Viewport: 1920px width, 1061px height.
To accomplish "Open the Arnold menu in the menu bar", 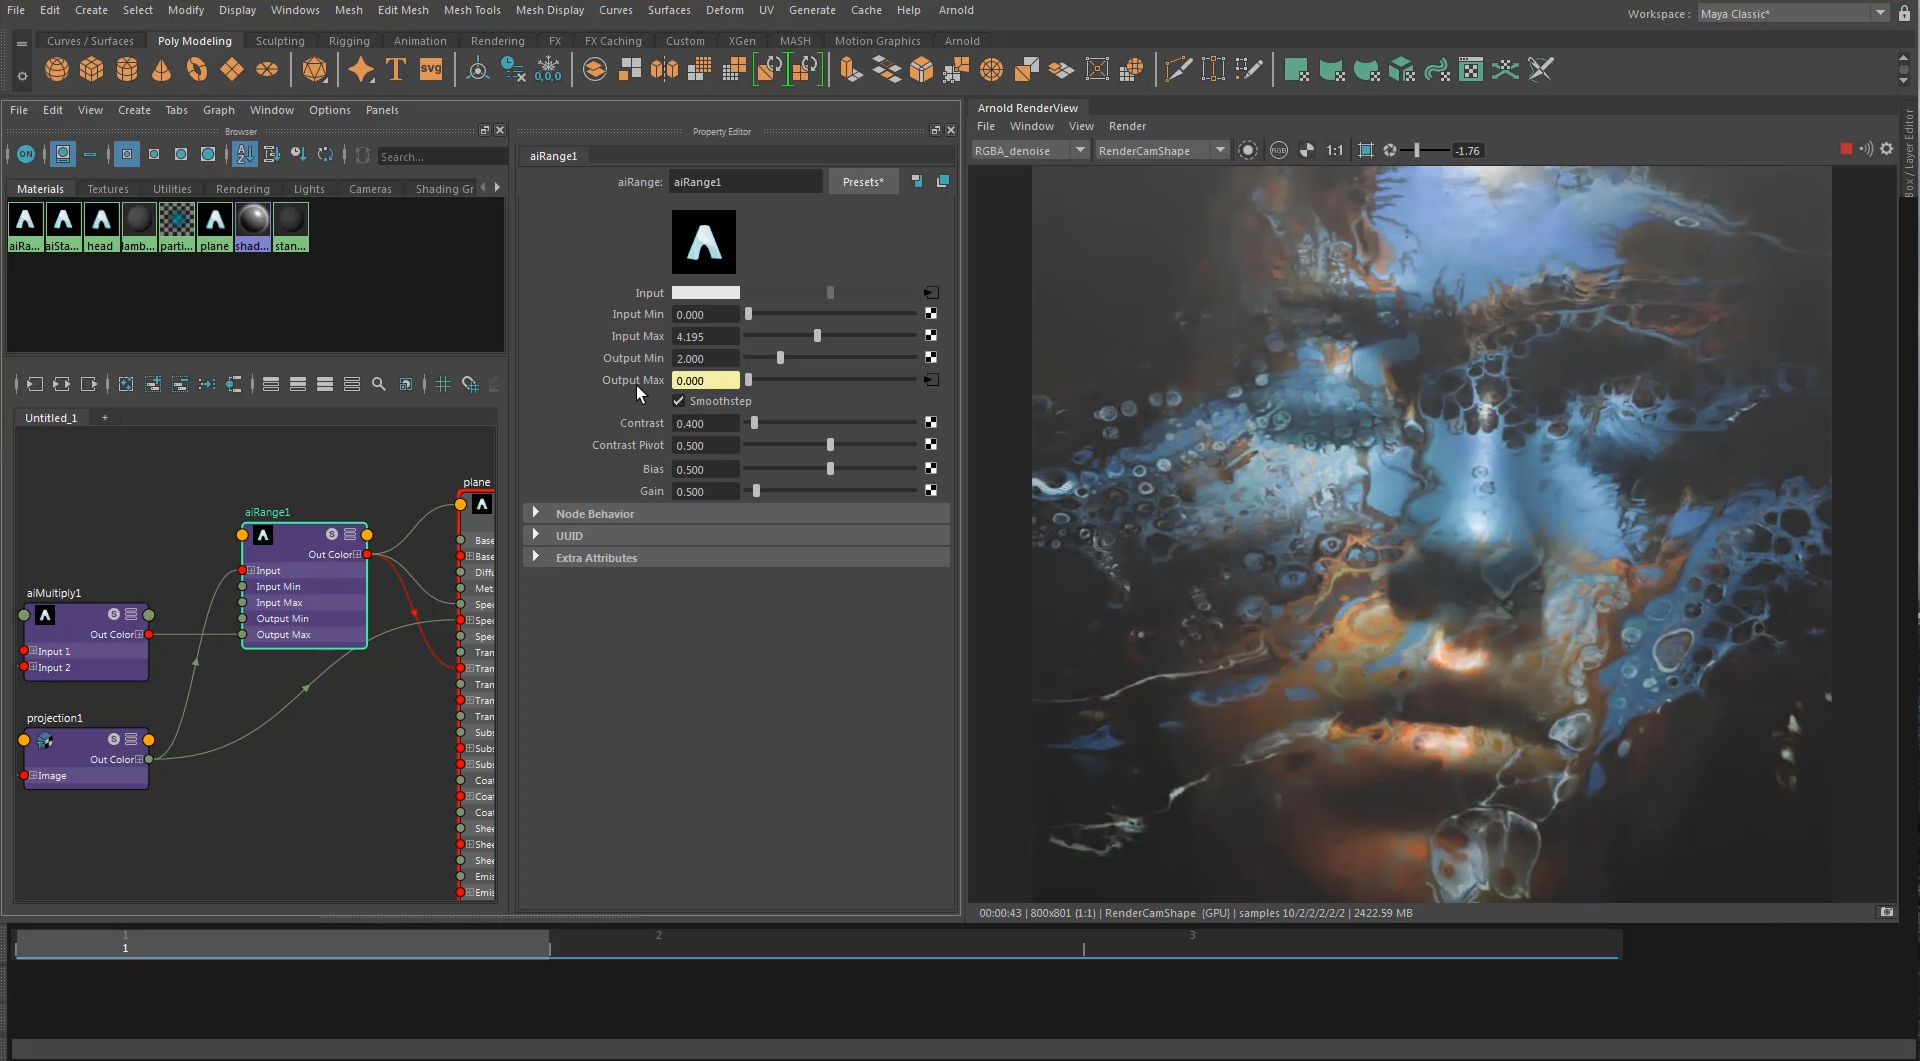I will [956, 10].
